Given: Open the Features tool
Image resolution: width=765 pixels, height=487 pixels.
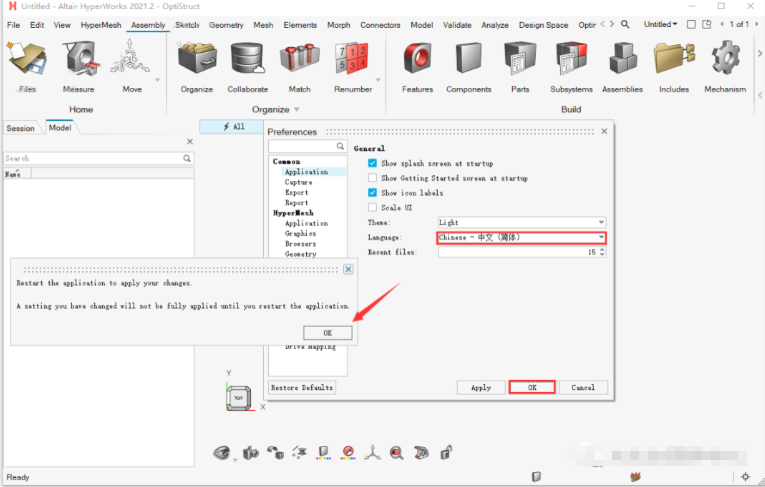Looking at the screenshot, I should click(417, 62).
